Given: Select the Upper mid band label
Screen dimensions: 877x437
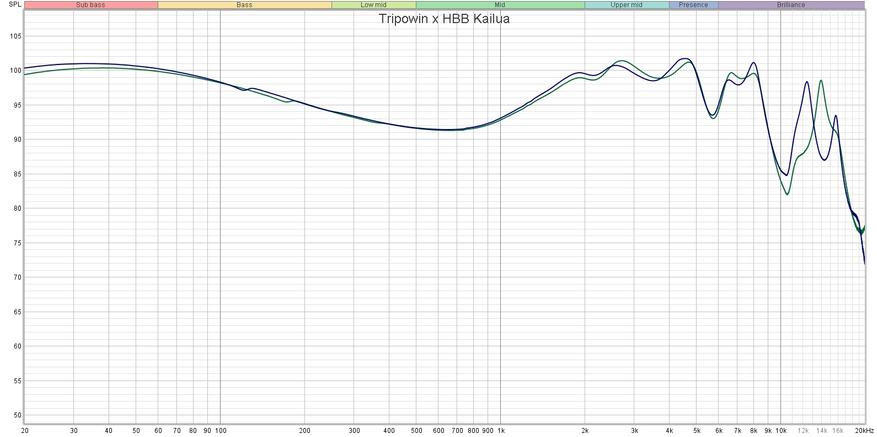Looking at the screenshot, I should [626, 5].
